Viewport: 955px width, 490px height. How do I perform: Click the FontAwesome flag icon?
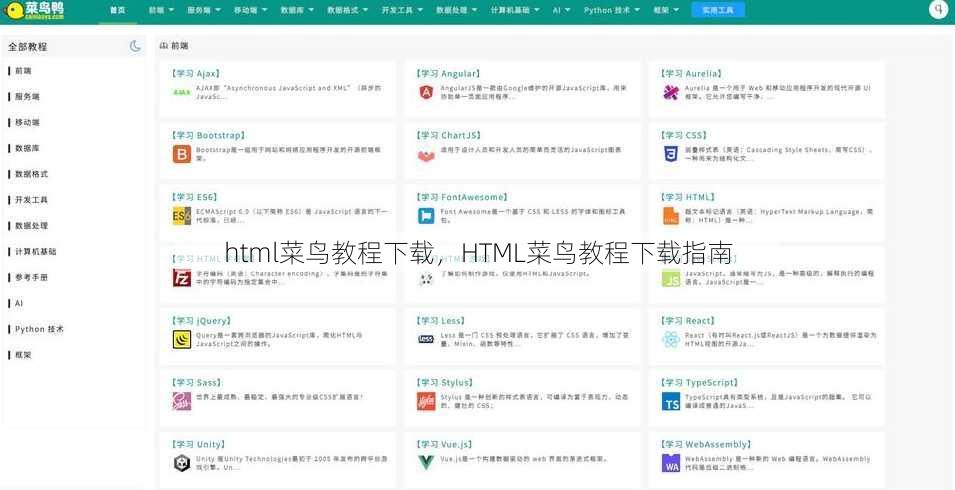[426, 216]
